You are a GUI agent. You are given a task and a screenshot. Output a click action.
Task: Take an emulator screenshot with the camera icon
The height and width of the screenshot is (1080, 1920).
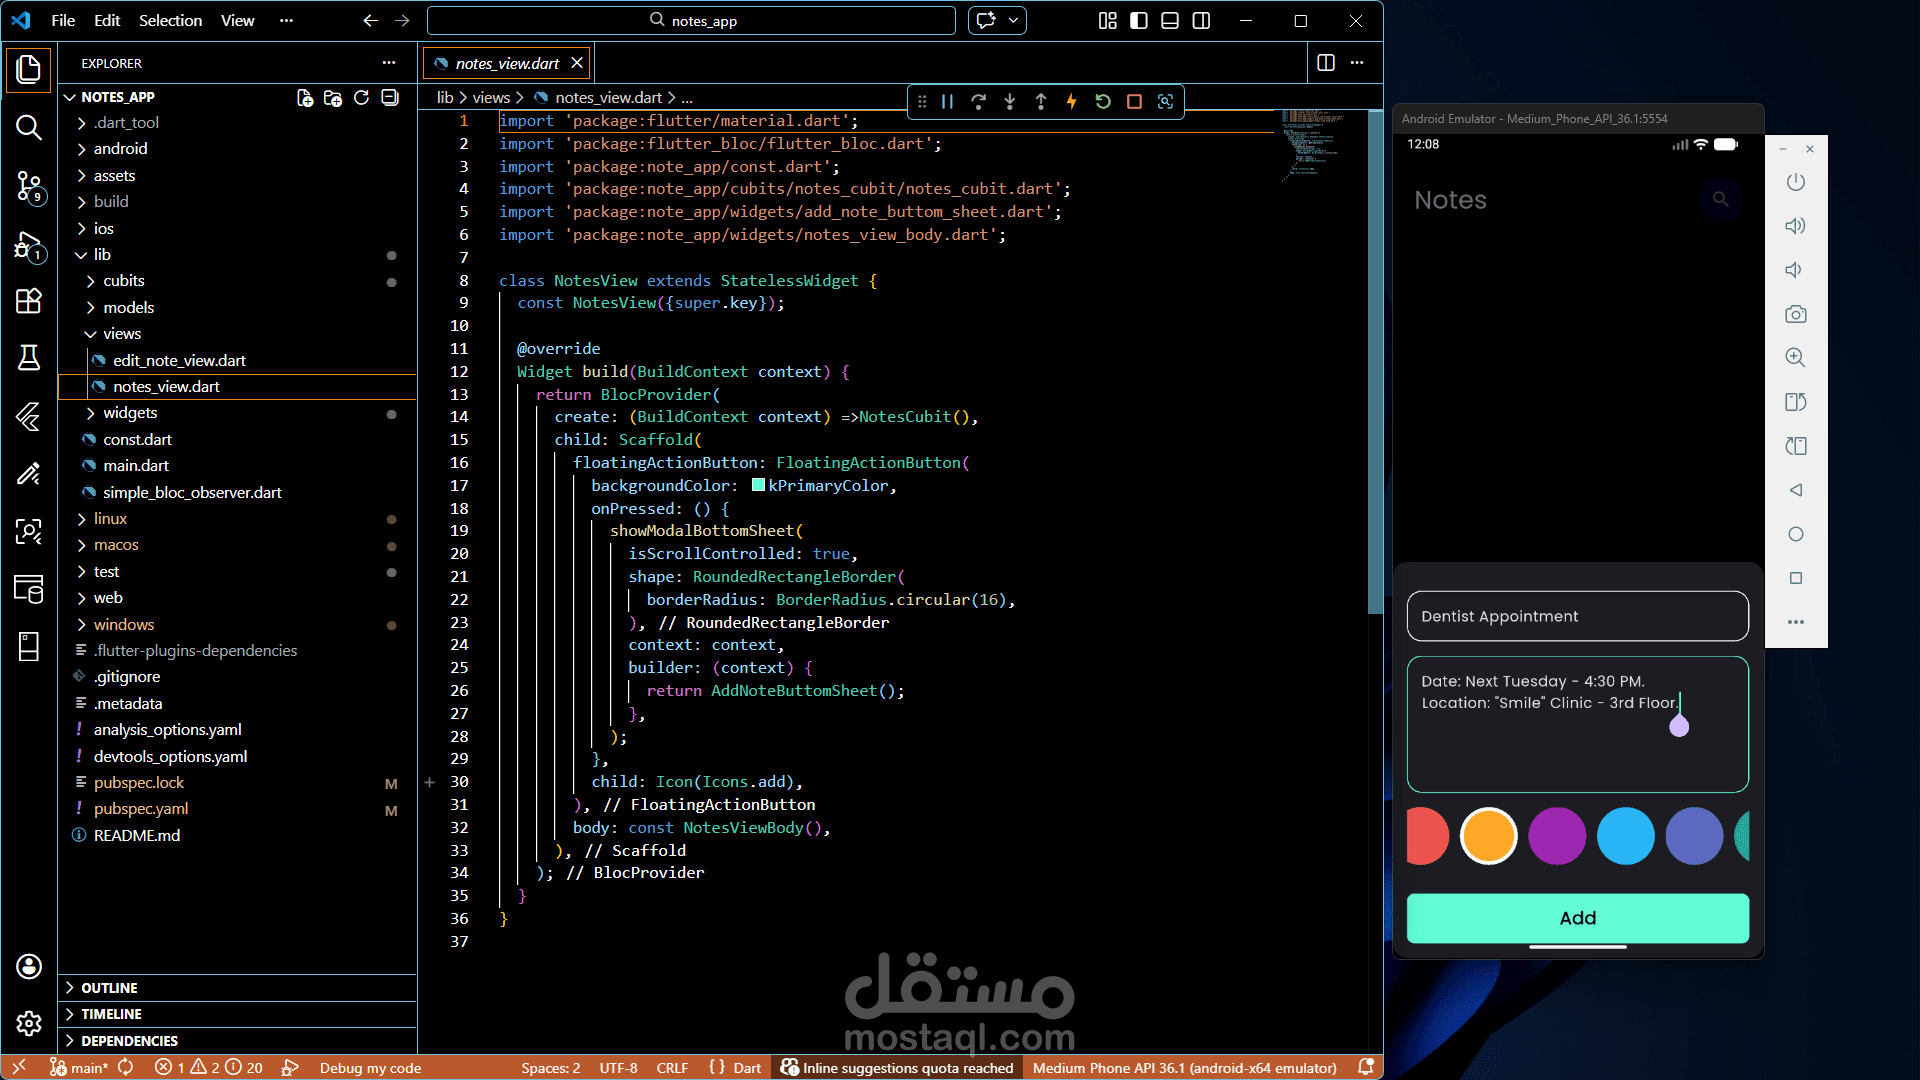(1795, 314)
